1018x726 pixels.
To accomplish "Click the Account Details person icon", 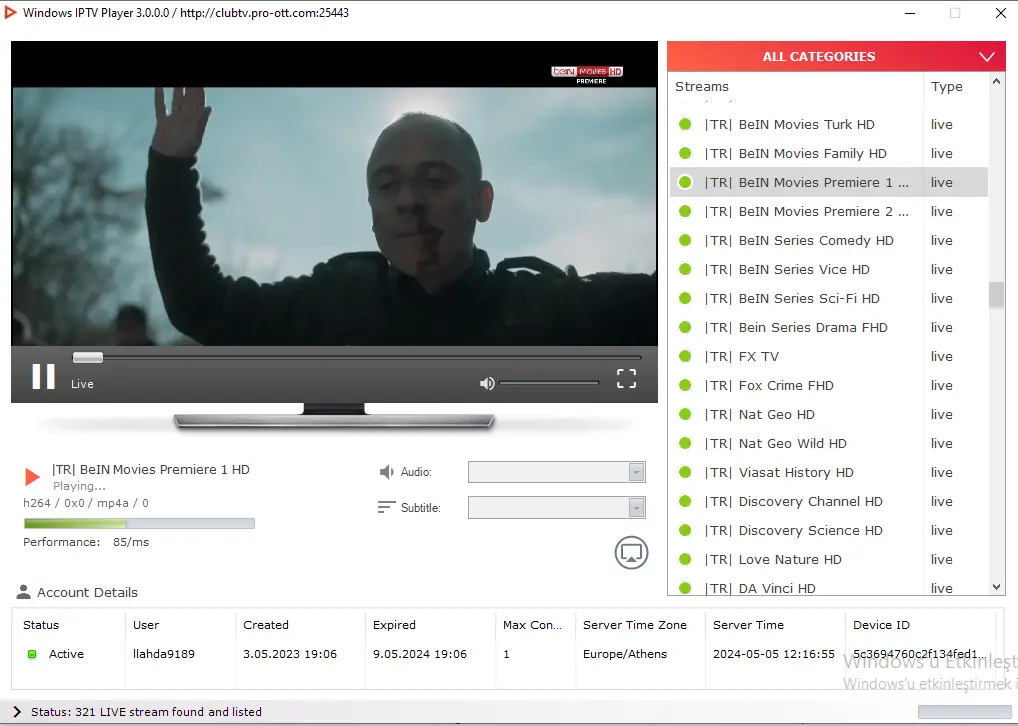I will pyautogui.click(x=23, y=592).
